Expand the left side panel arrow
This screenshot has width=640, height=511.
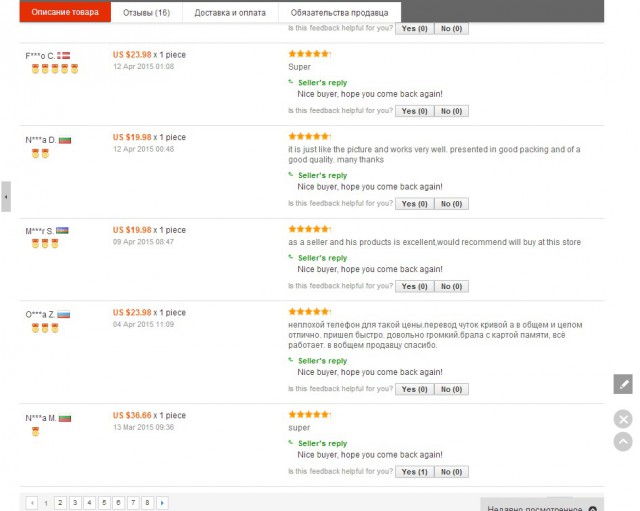point(6,197)
